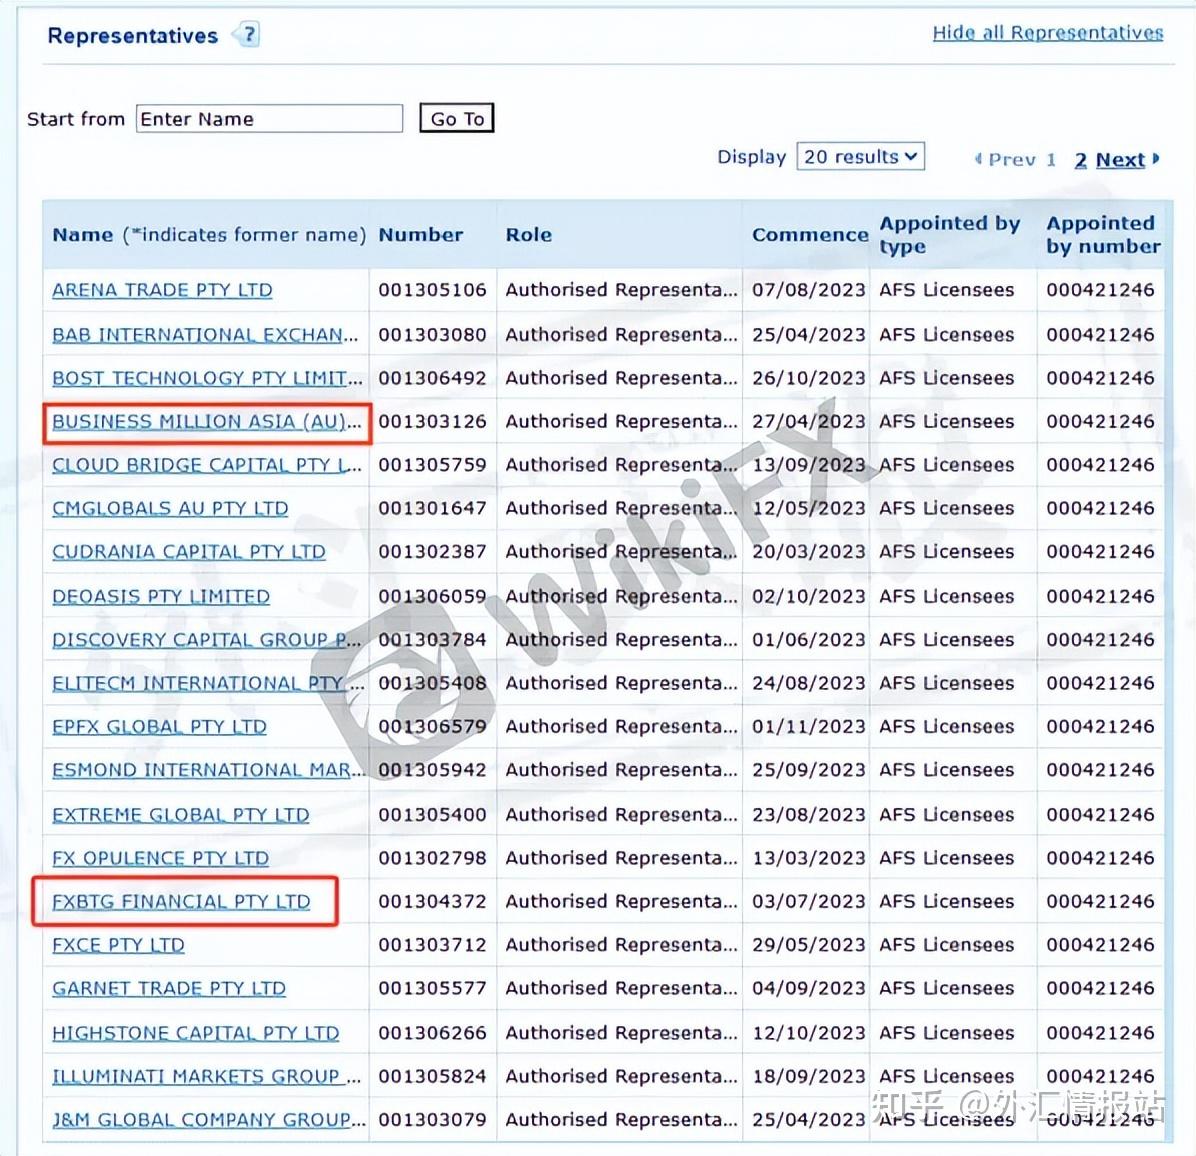
Task: Open CUDRANIA CAPITAL PTY LTD link
Action: 188,552
